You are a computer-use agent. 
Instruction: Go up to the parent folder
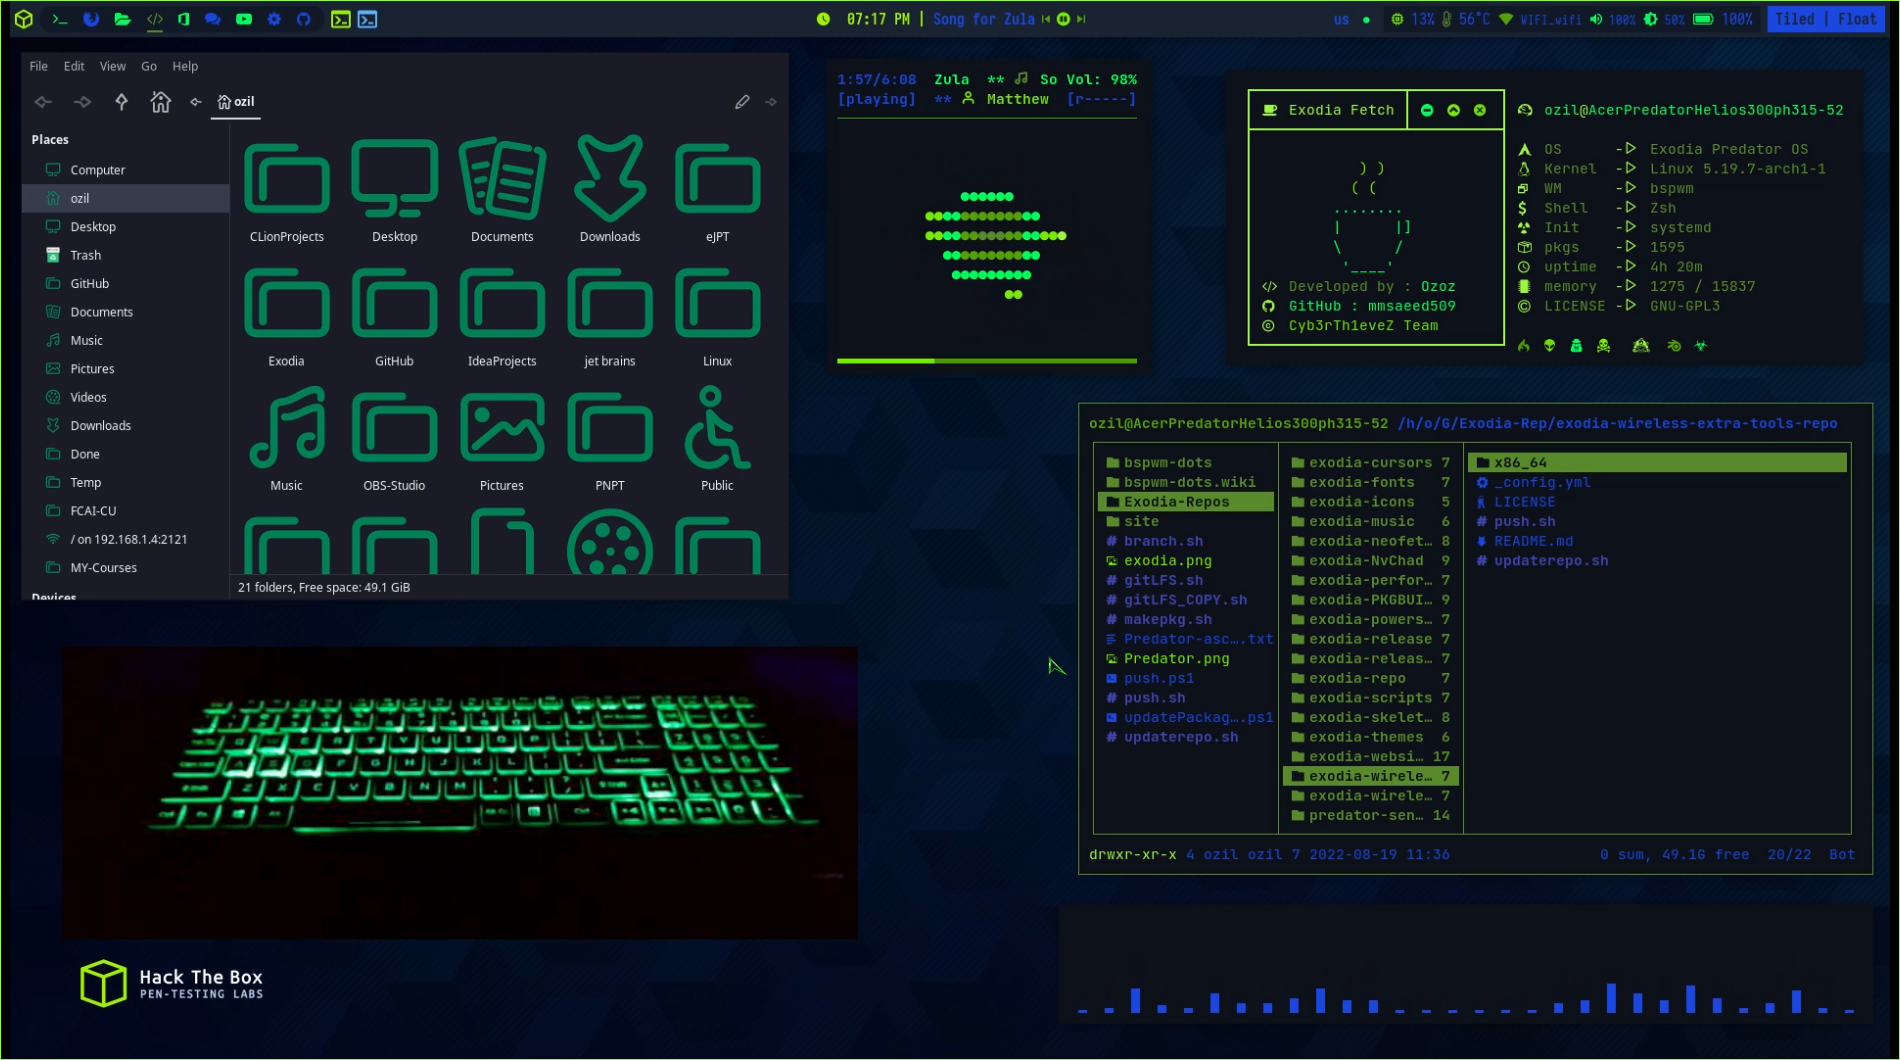[x=121, y=101]
